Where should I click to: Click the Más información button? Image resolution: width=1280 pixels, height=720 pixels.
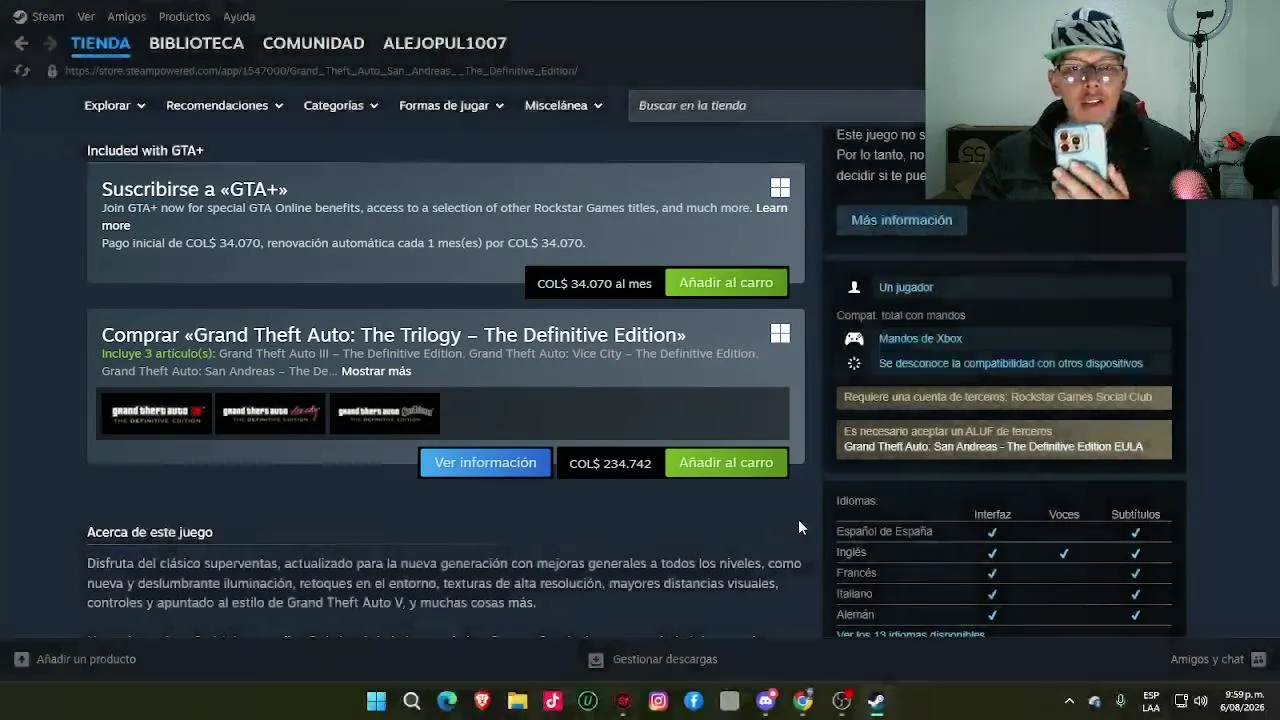click(901, 220)
